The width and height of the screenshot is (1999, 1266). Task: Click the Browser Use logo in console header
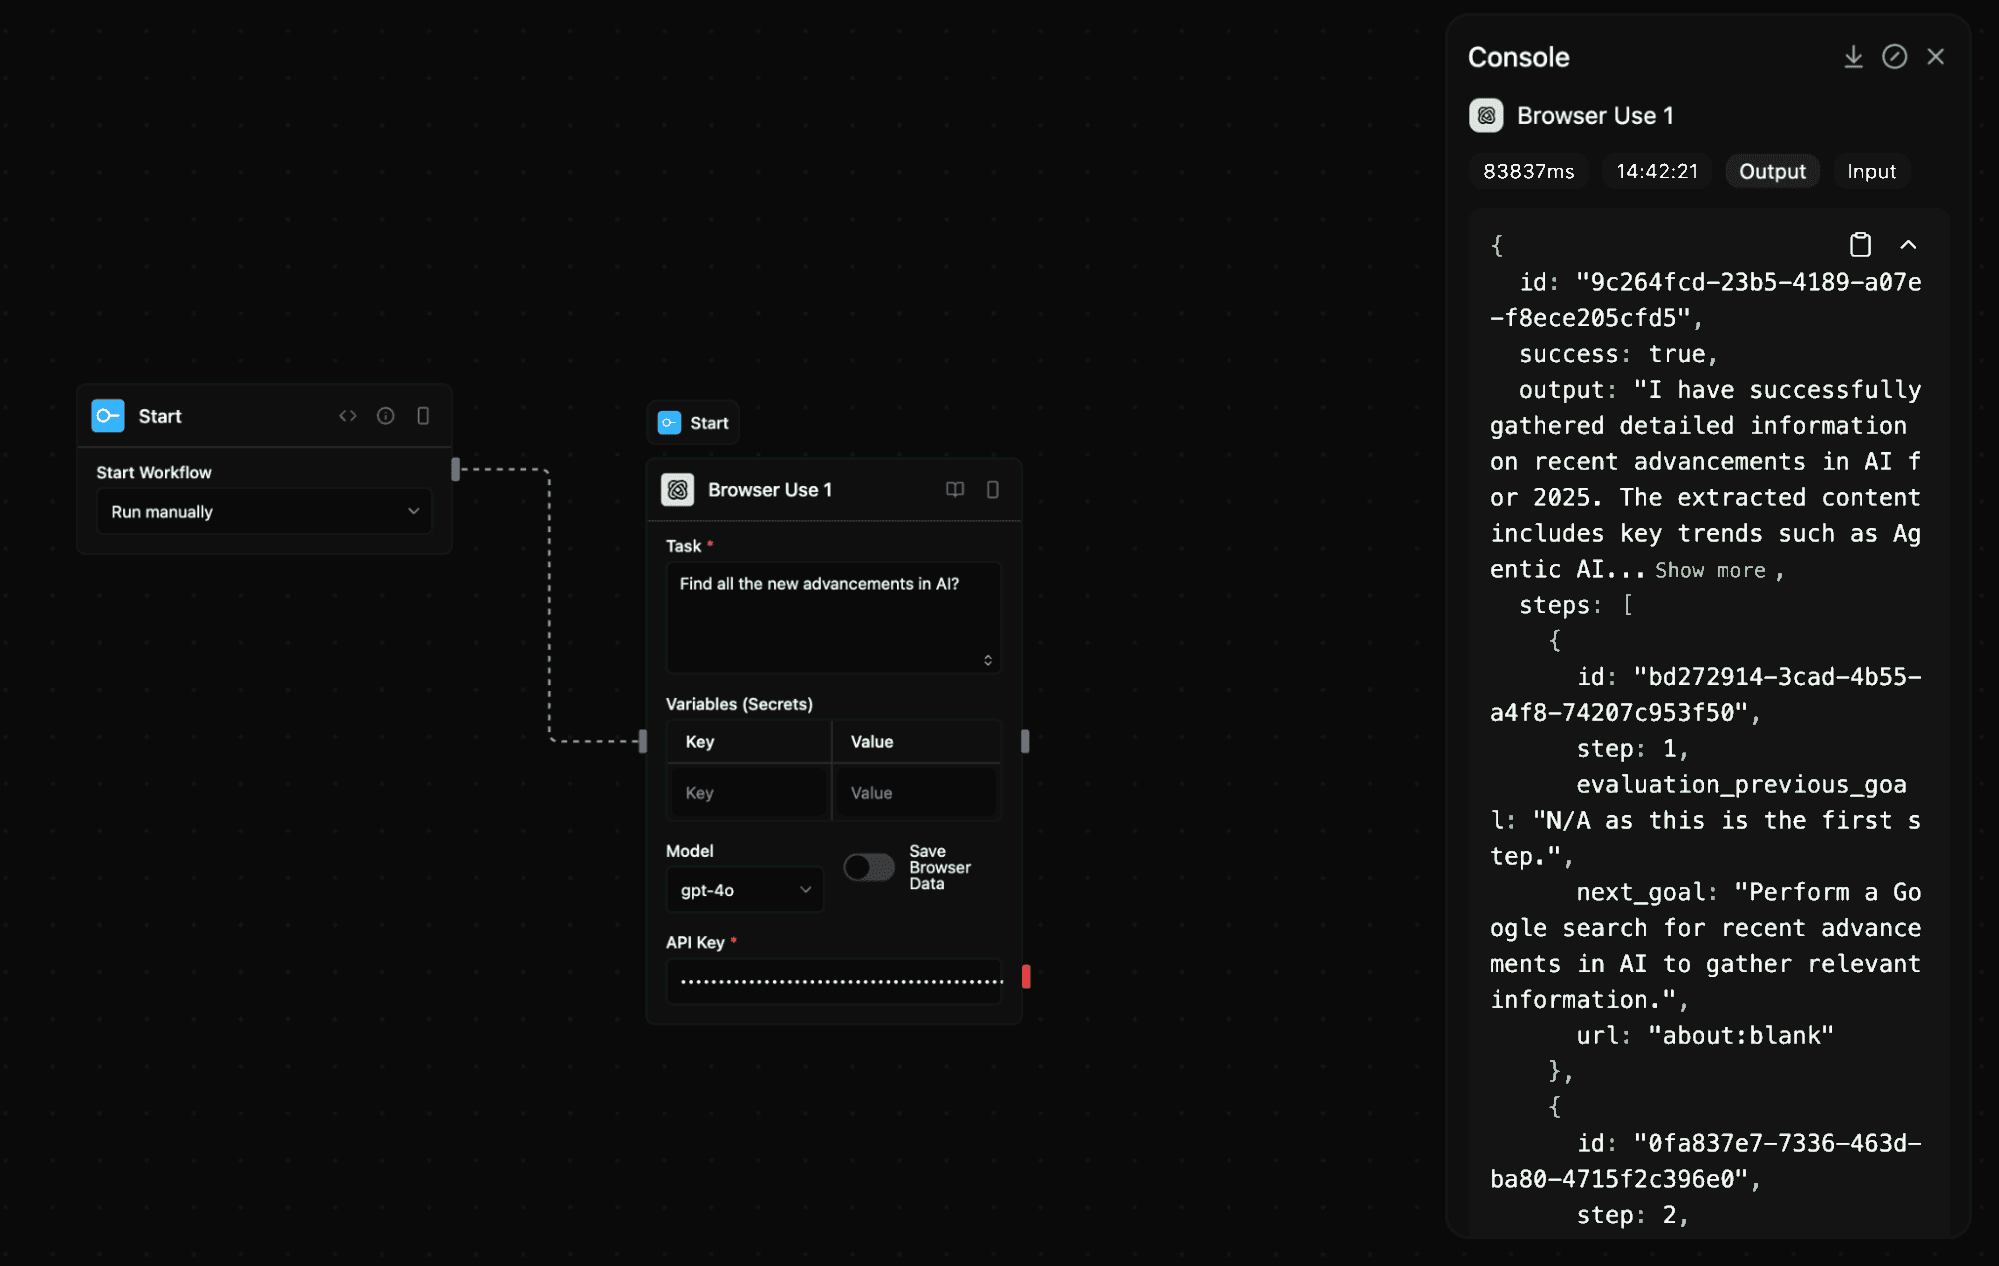[x=1486, y=115]
